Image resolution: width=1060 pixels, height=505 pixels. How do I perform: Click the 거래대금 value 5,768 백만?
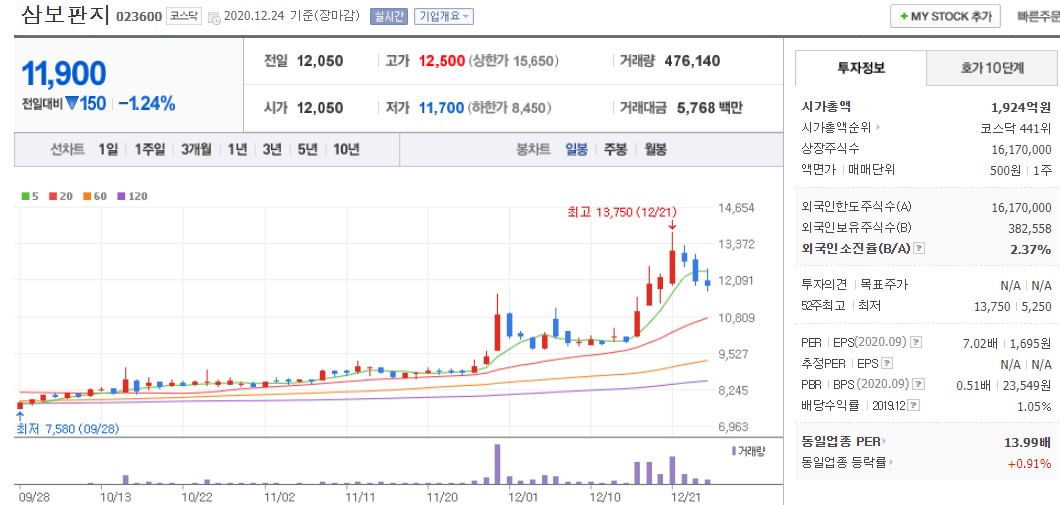click(709, 107)
